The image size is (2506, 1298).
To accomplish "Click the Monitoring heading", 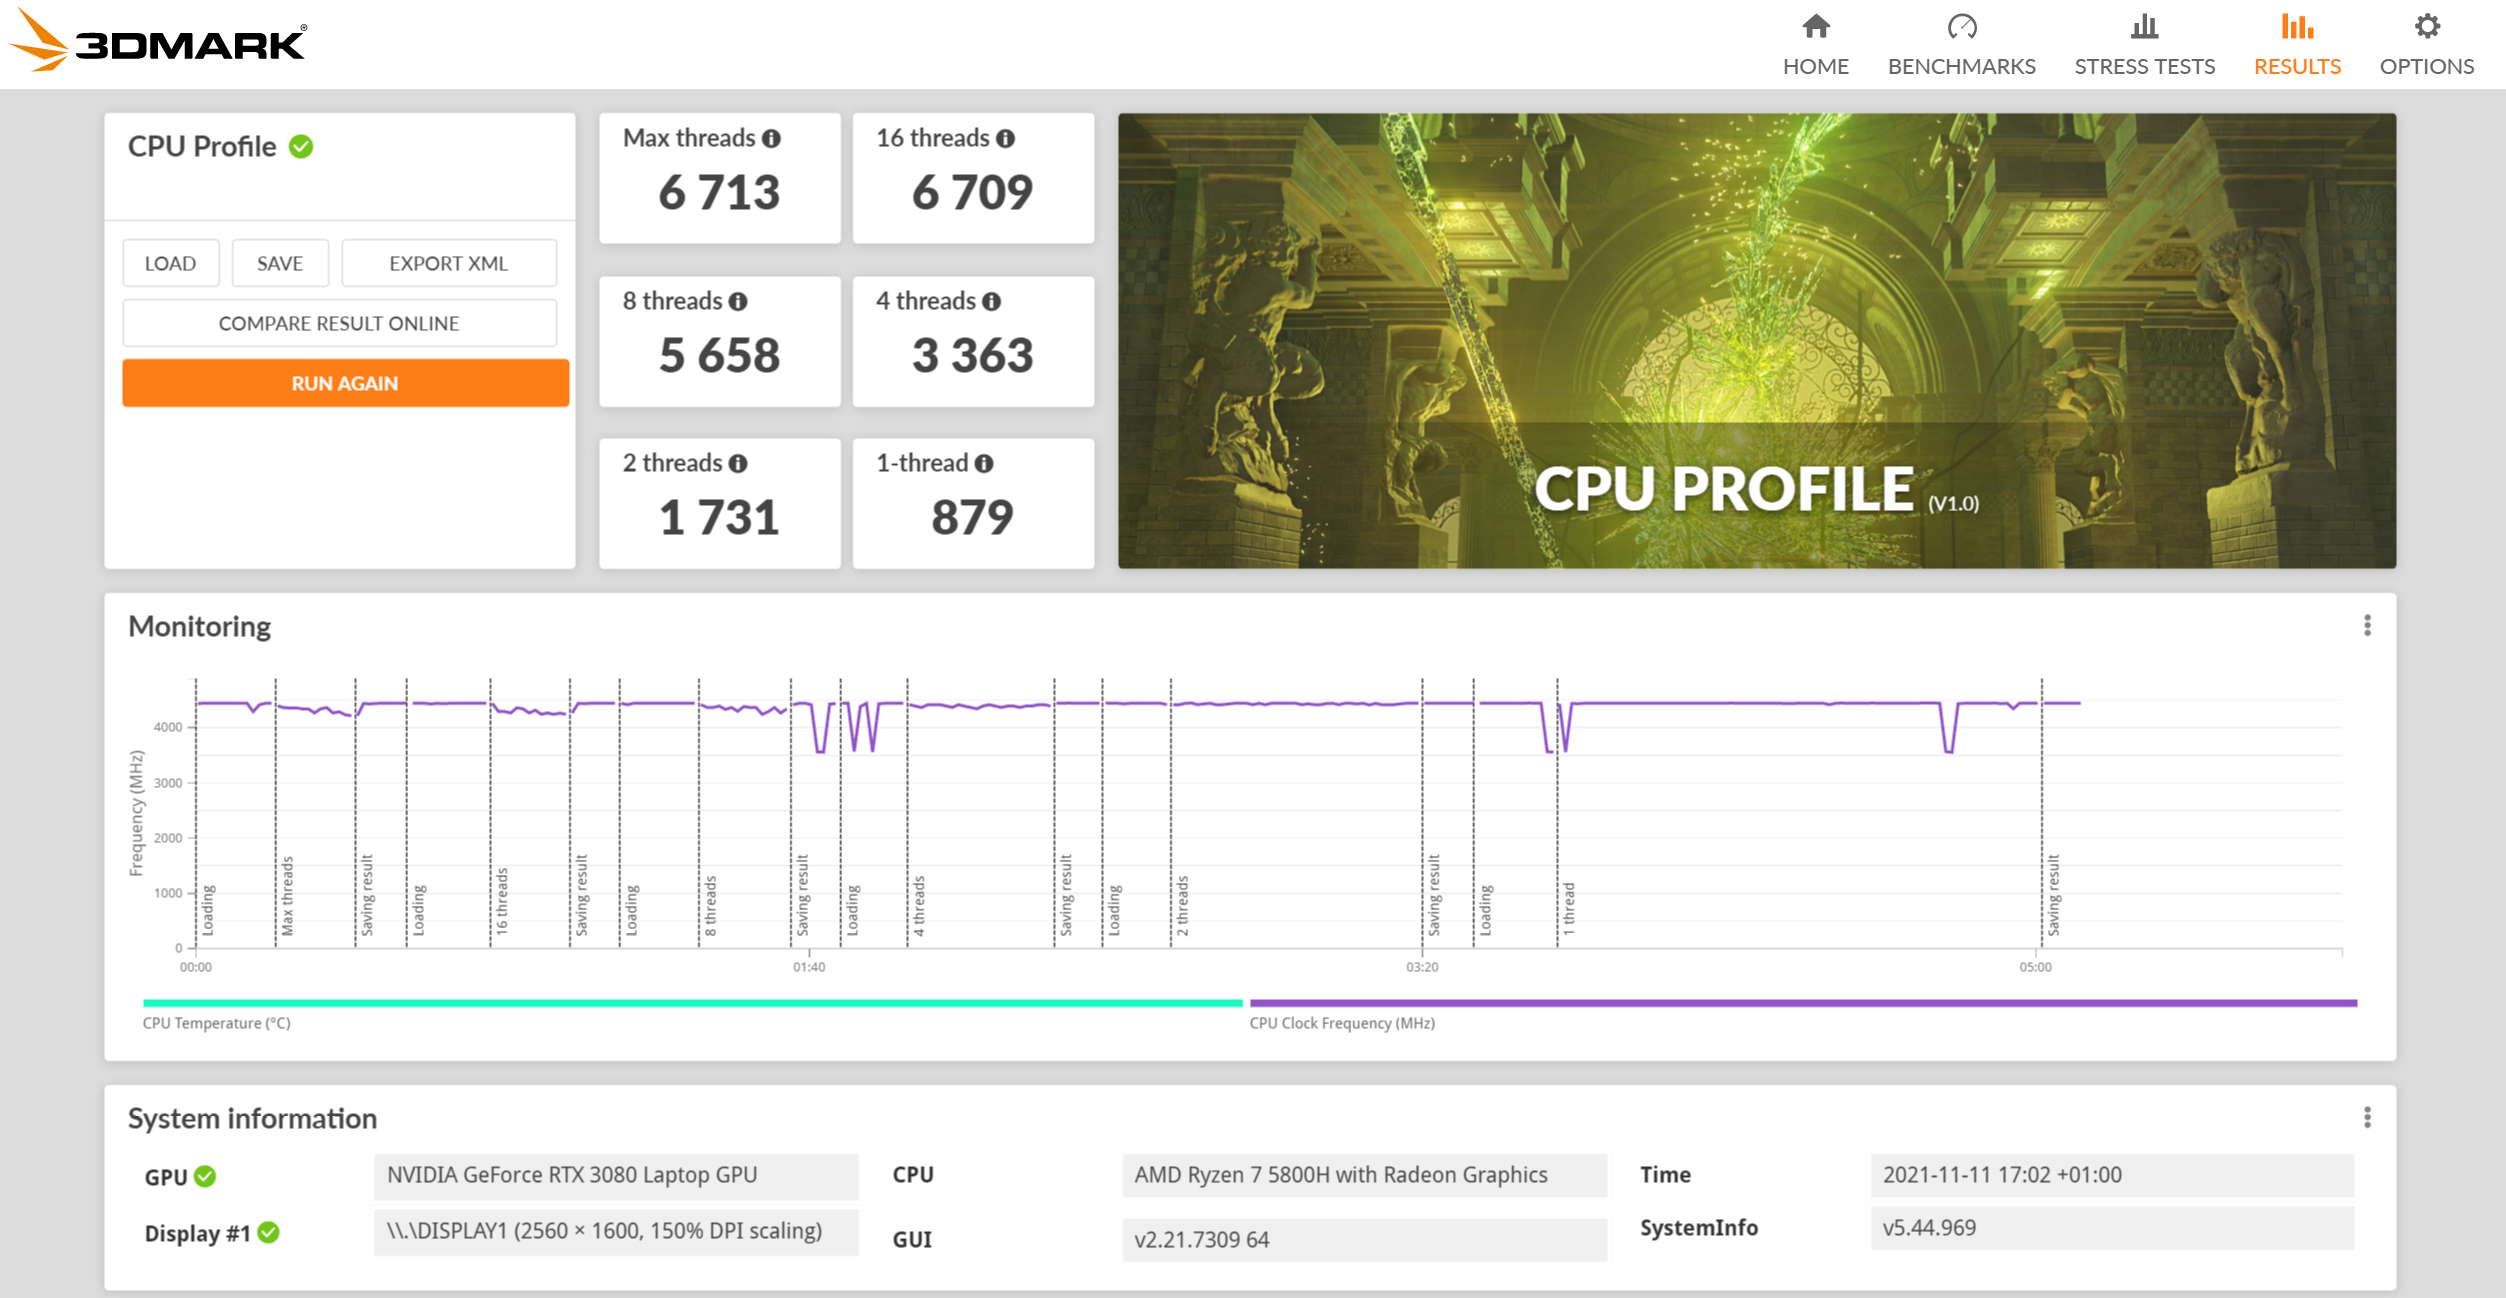I will tap(199, 627).
